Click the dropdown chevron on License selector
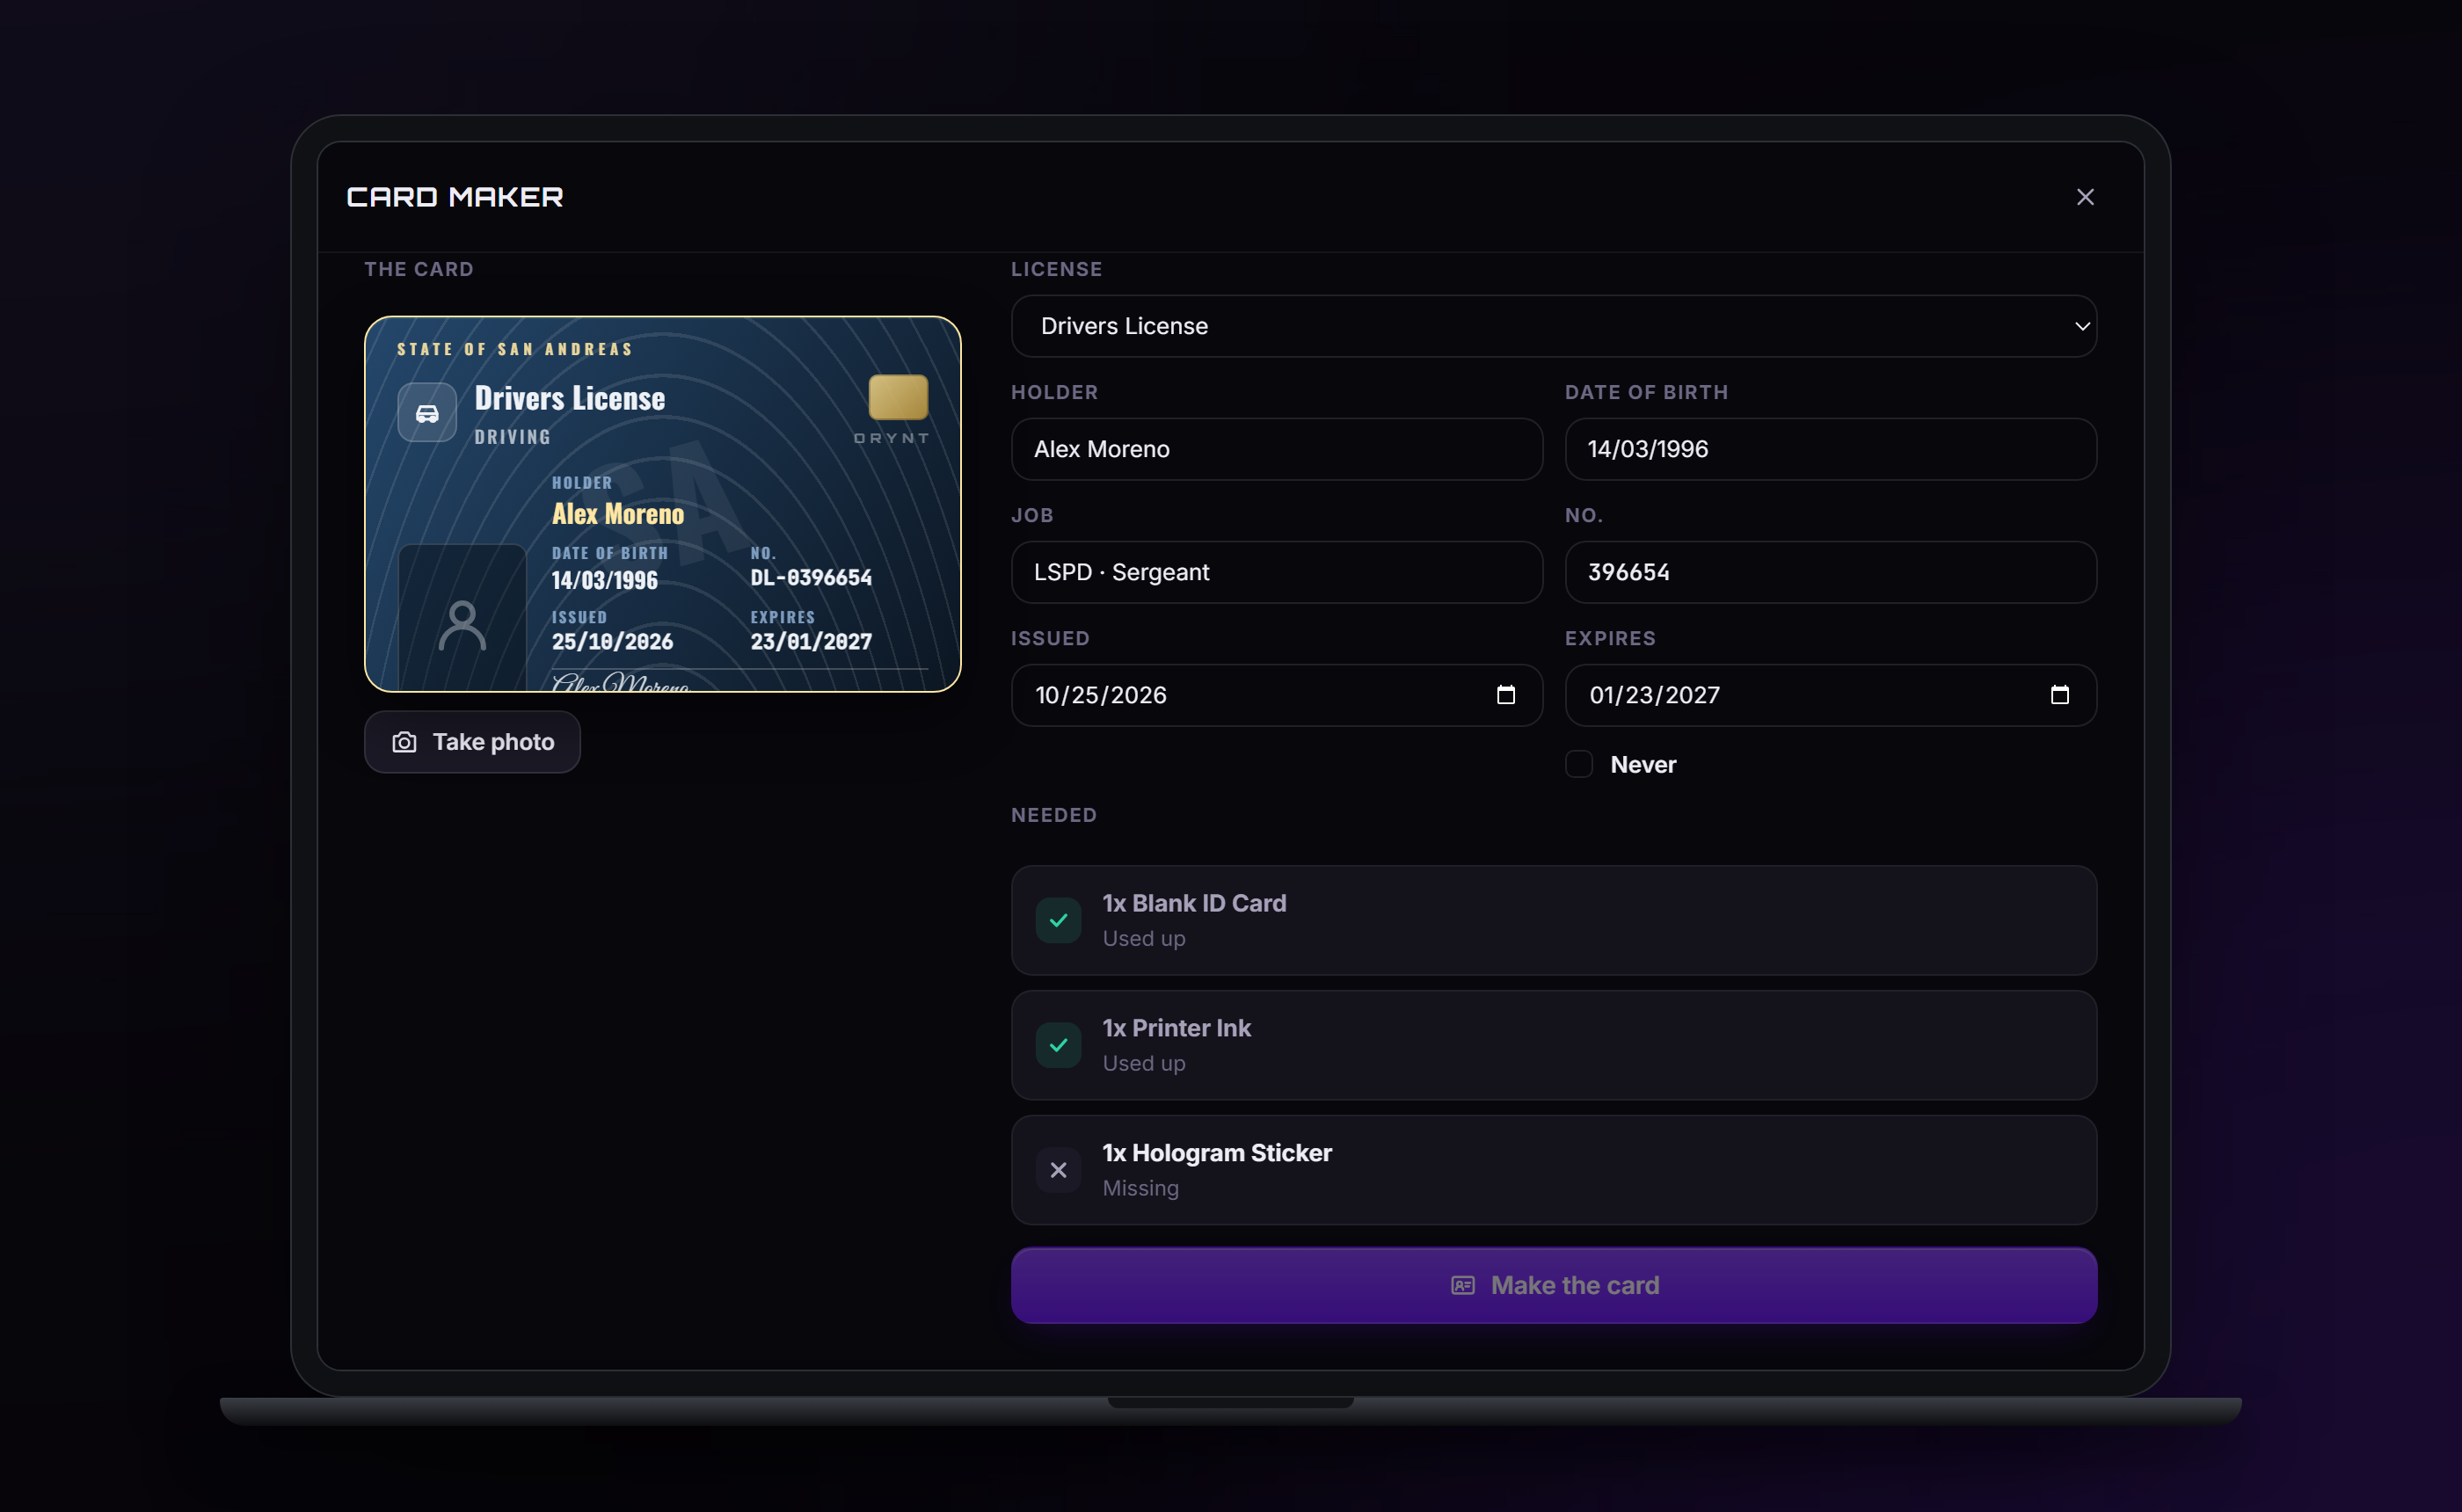 (2082, 326)
